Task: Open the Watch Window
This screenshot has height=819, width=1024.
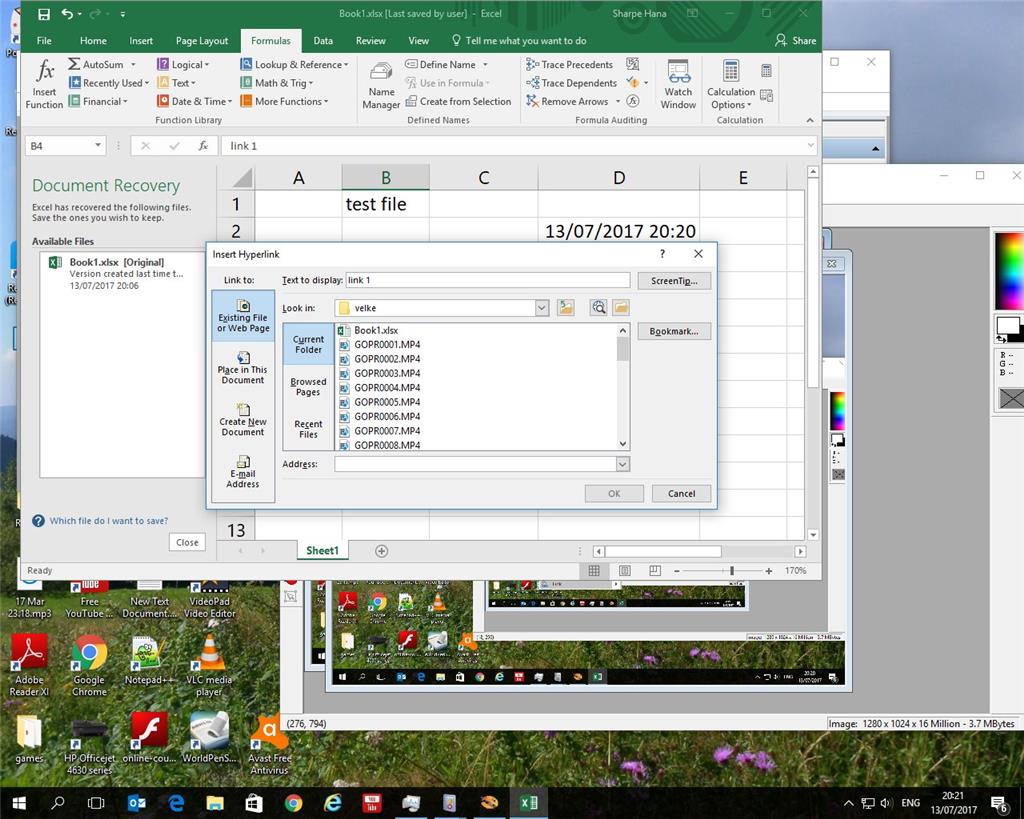Action: point(678,84)
